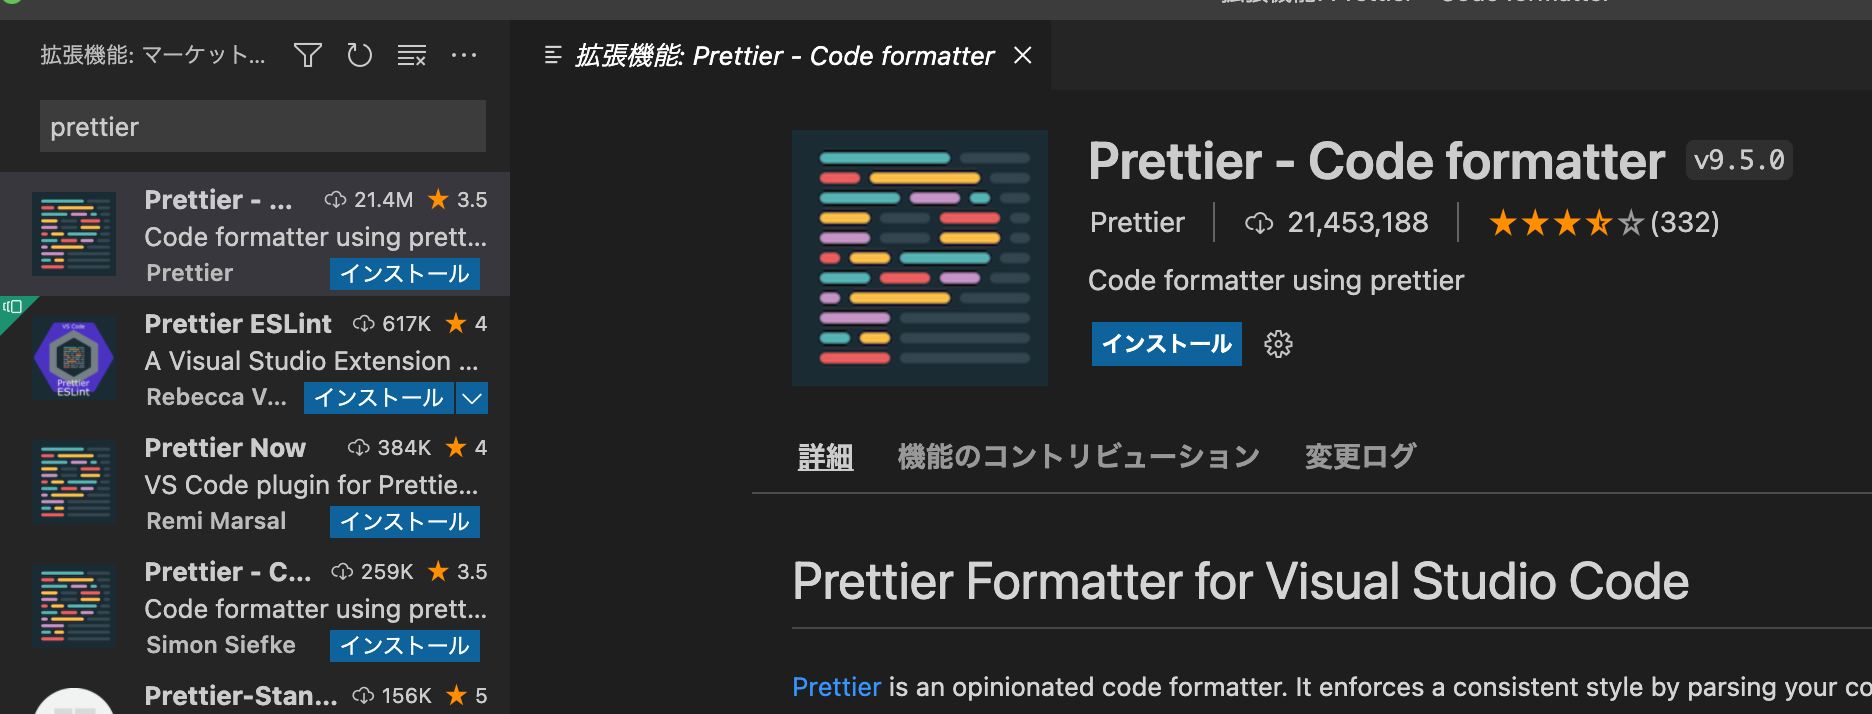Click the Remi Marsal publisher name

pyautogui.click(x=216, y=521)
